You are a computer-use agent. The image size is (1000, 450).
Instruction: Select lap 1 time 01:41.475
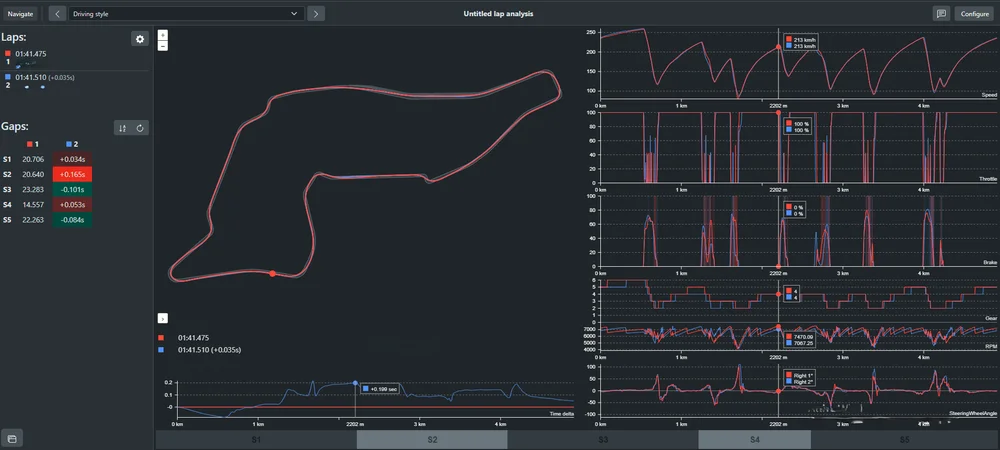tap(31, 54)
